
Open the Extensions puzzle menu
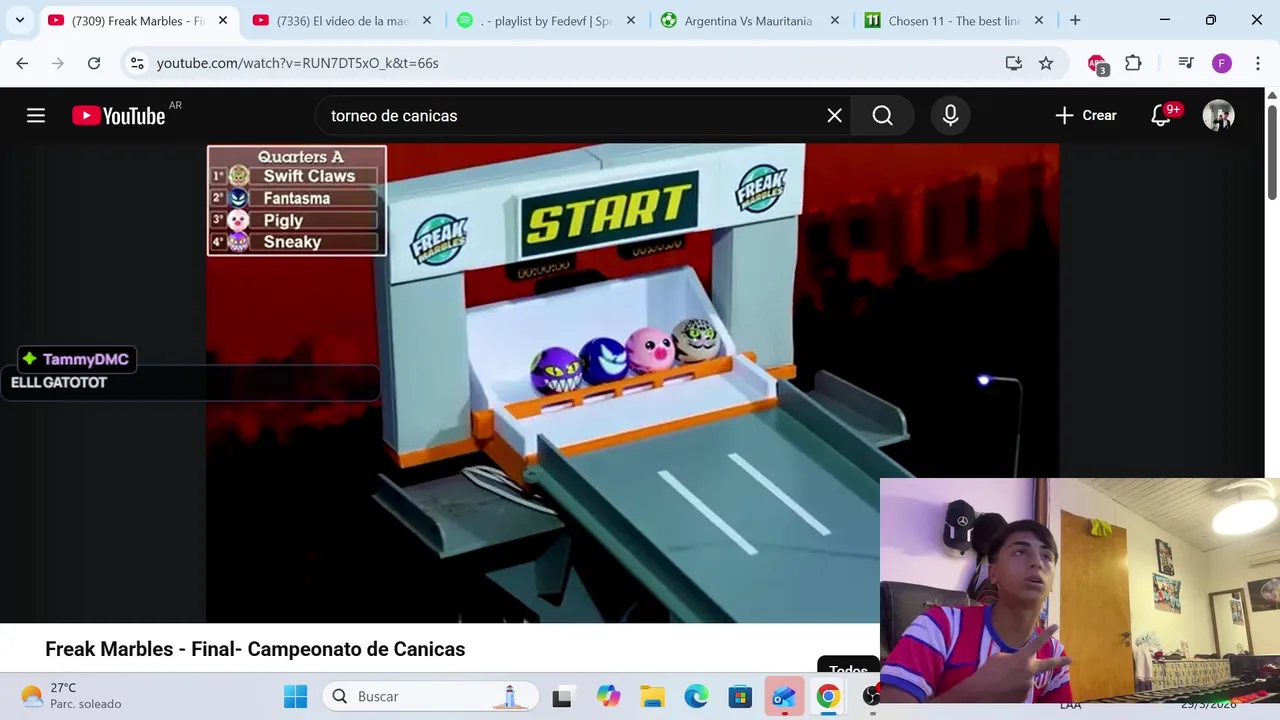(x=1133, y=63)
